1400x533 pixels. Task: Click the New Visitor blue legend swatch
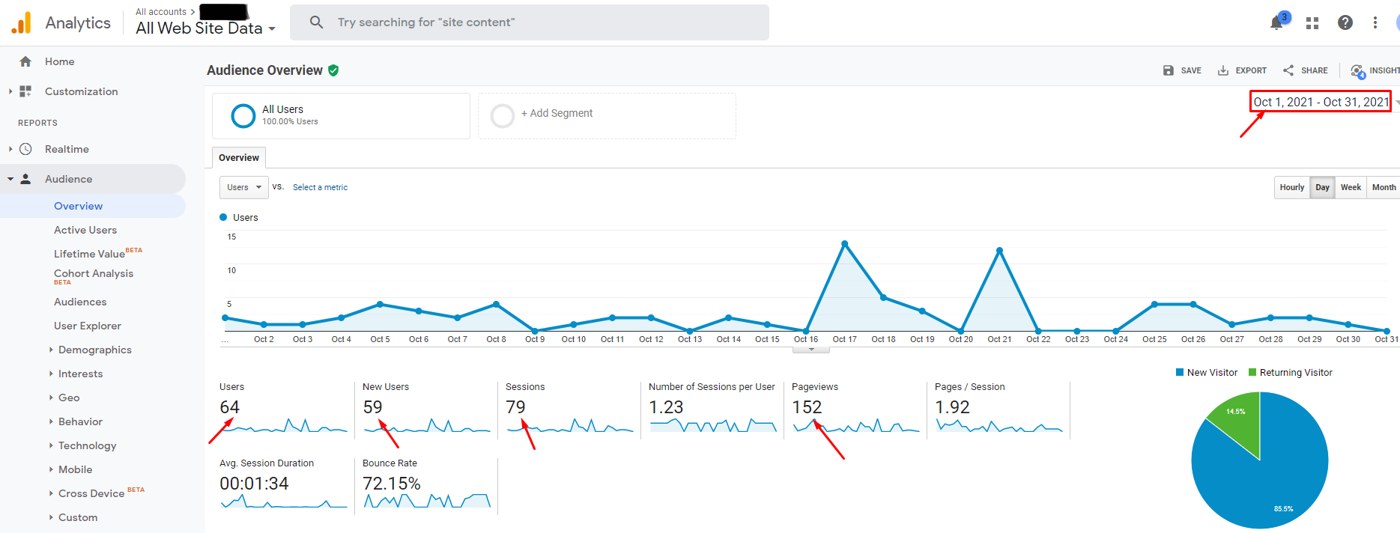[x=1179, y=372]
